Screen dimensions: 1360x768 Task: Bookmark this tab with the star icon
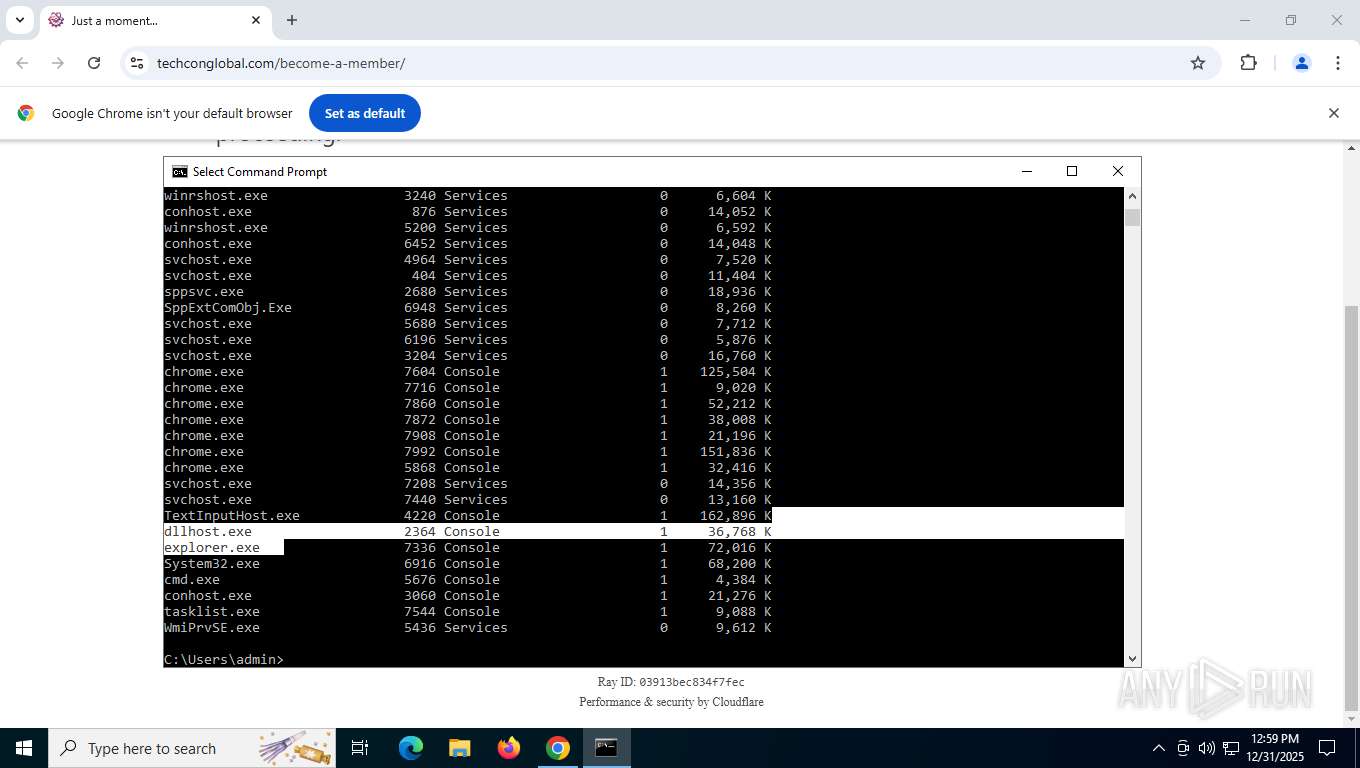(x=1198, y=63)
